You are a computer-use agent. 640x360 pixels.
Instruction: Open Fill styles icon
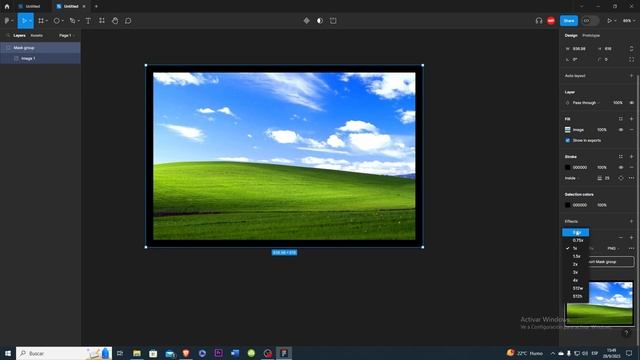tap(621, 119)
